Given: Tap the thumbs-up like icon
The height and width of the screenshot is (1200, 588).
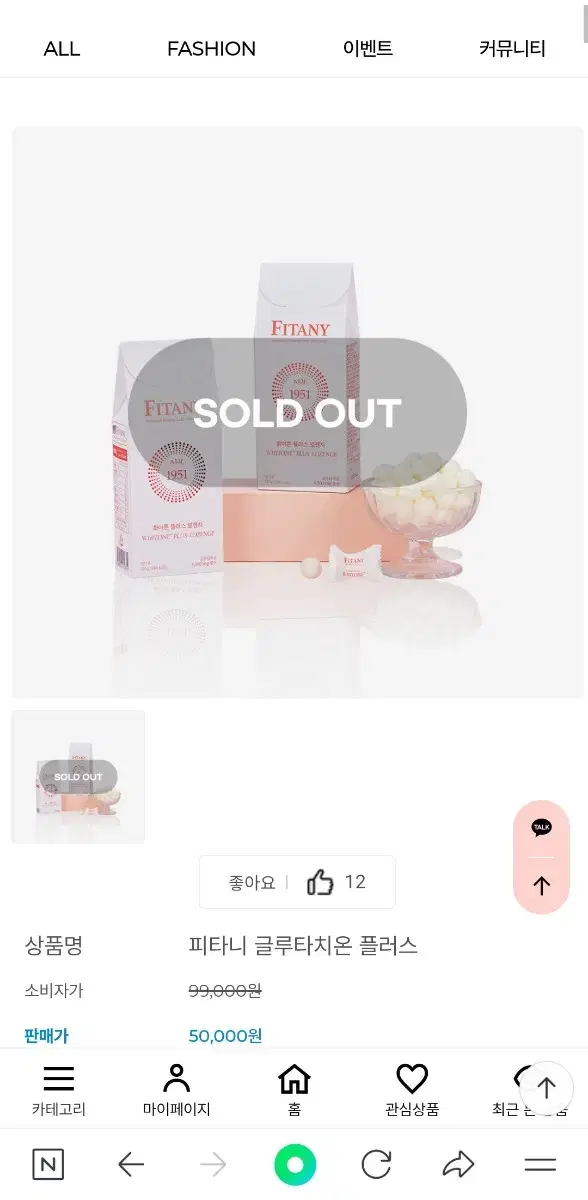Looking at the screenshot, I should [320, 882].
